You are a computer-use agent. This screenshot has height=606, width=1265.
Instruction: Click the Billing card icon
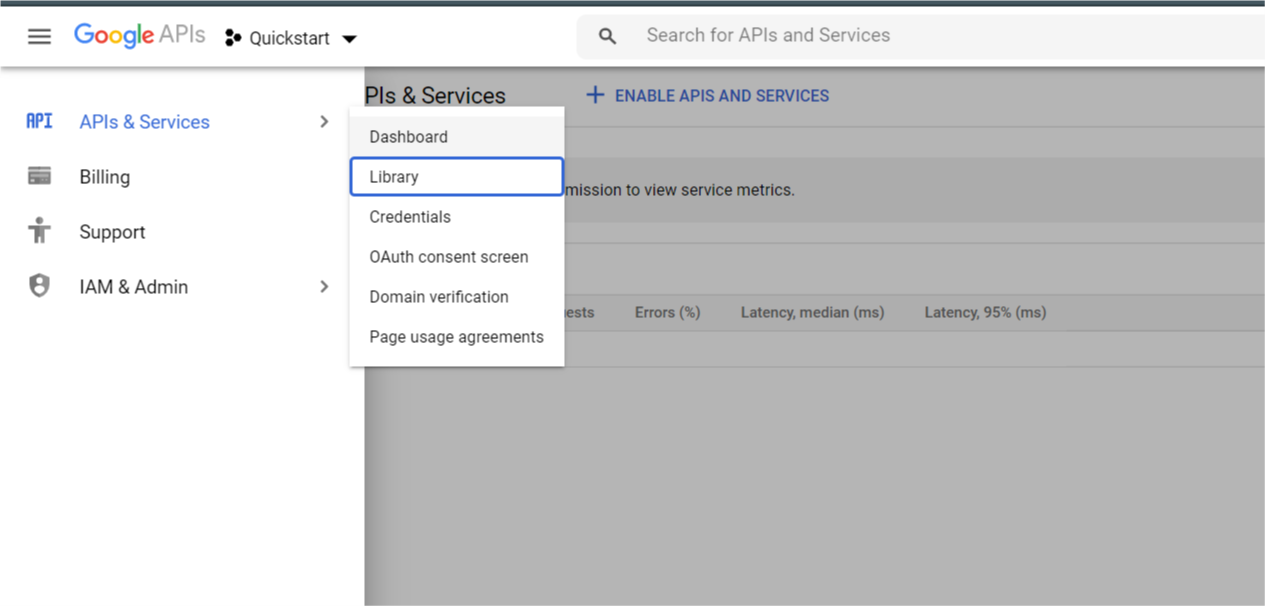click(x=39, y=176)
